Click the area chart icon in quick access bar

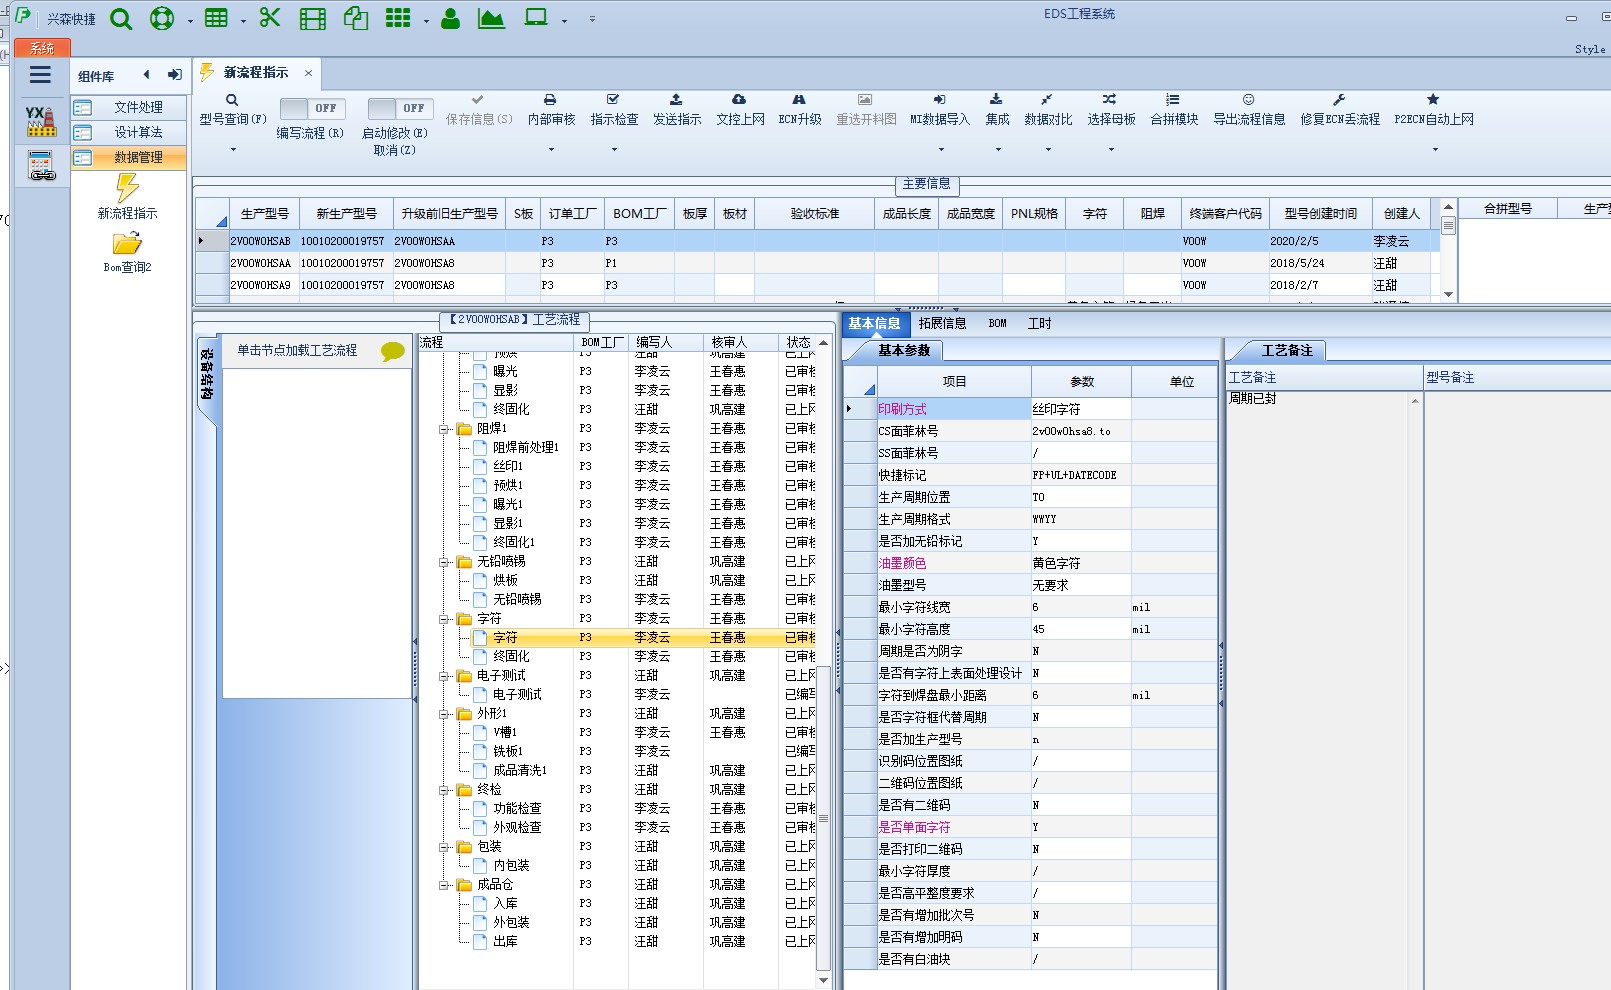[491, 18]
